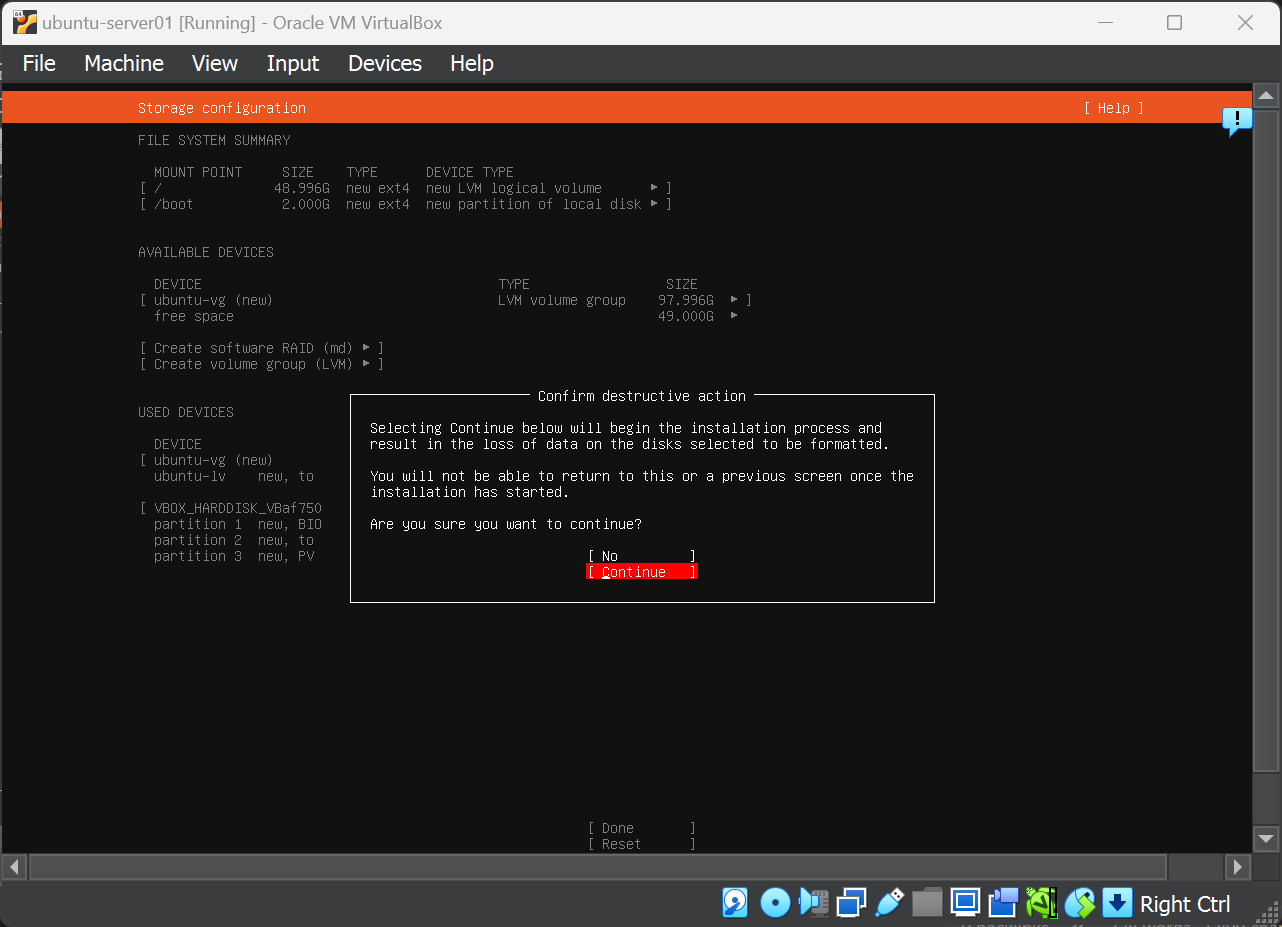Choose No in the destructive action dialog
The image size is (1282, 927).
pyautogui.click(x=641, y=556)
